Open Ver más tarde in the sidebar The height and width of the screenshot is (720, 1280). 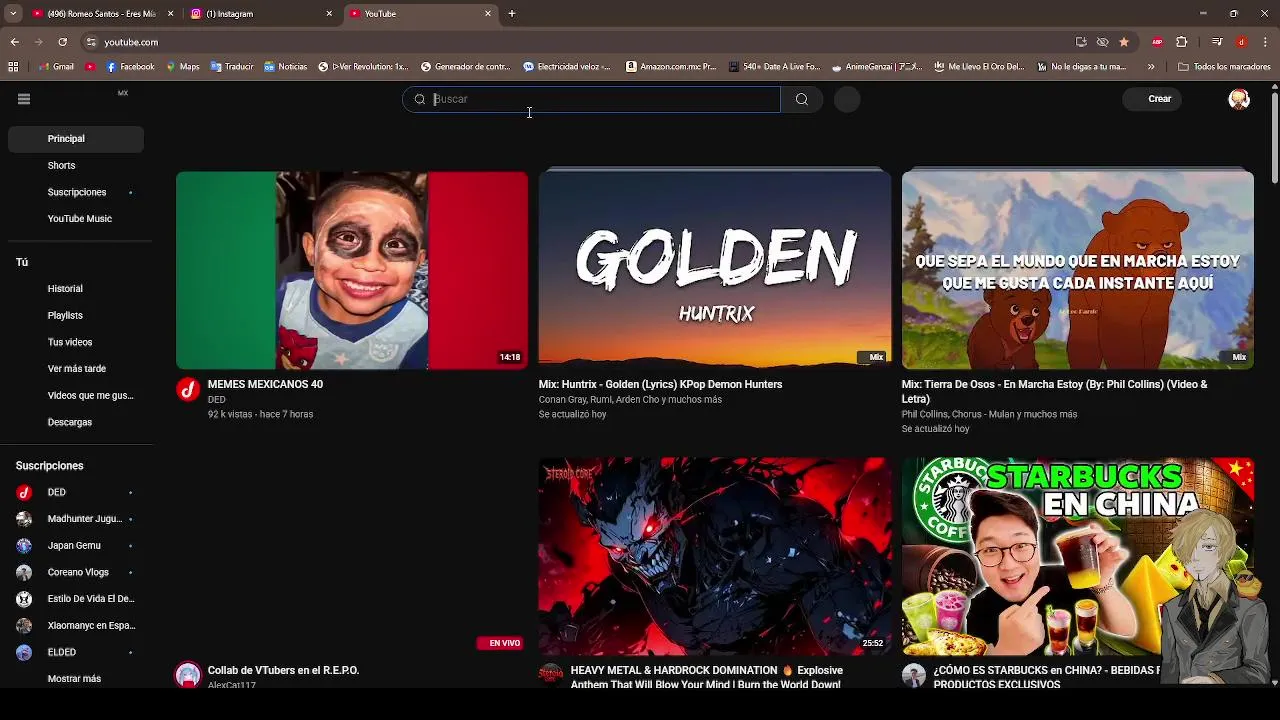[76, 369]
